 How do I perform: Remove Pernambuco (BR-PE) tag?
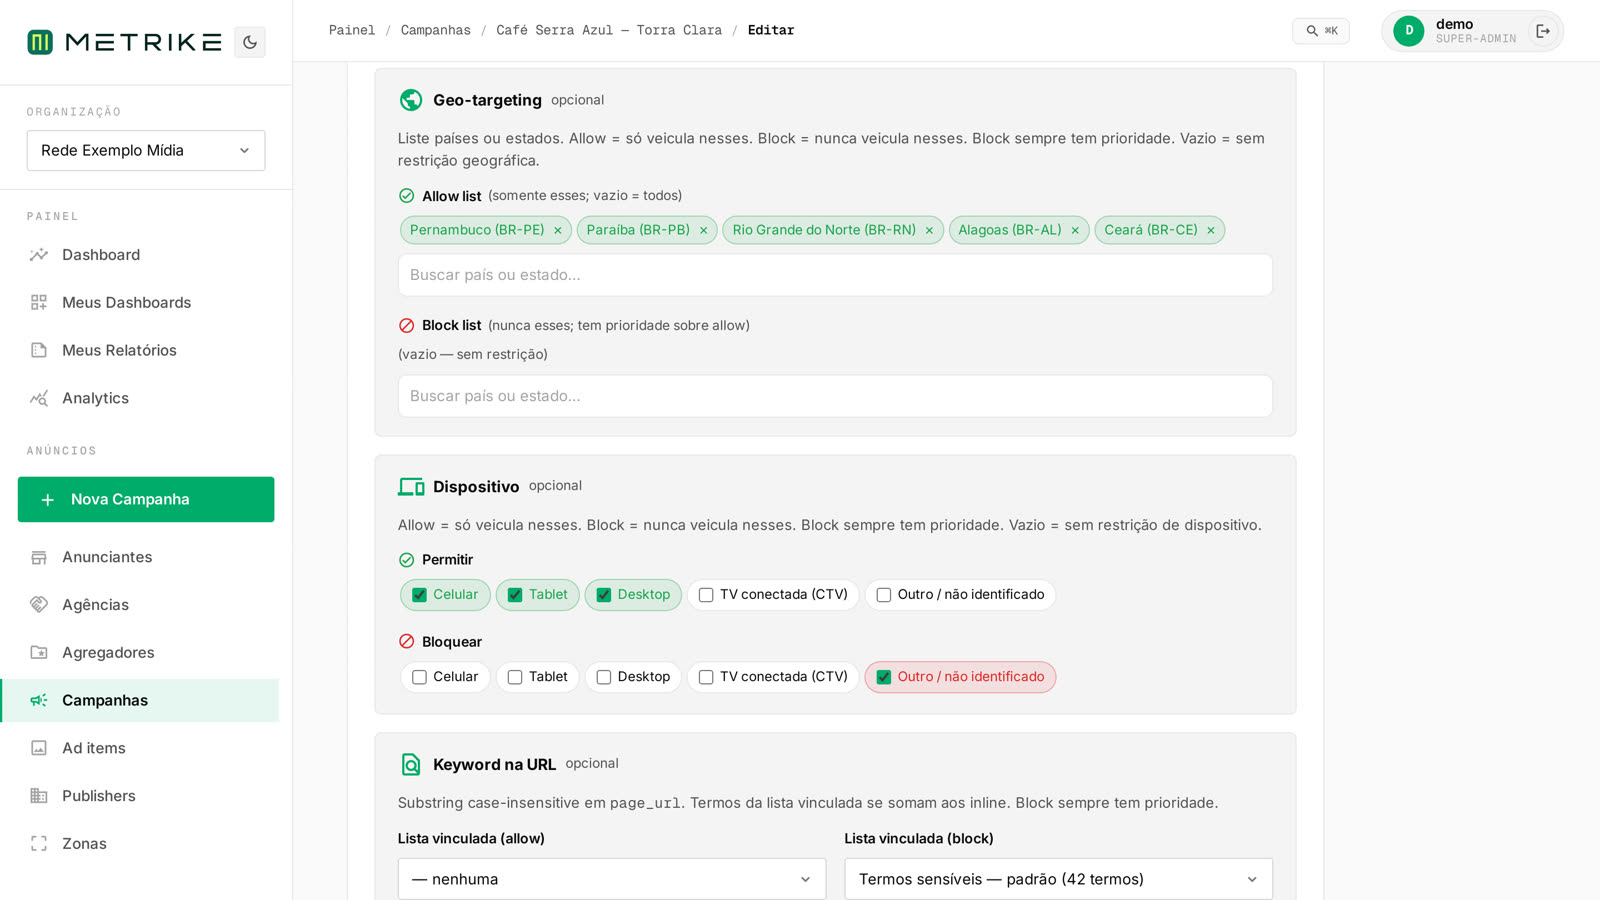[558, 231]
